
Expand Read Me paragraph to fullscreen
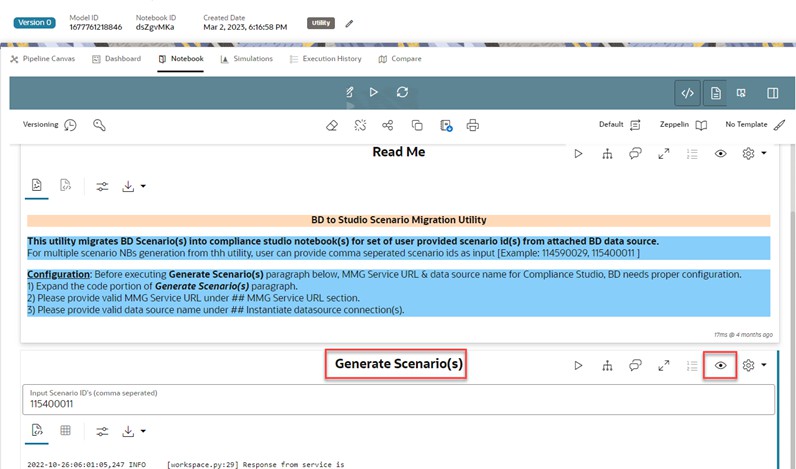(x=664, y=154)
